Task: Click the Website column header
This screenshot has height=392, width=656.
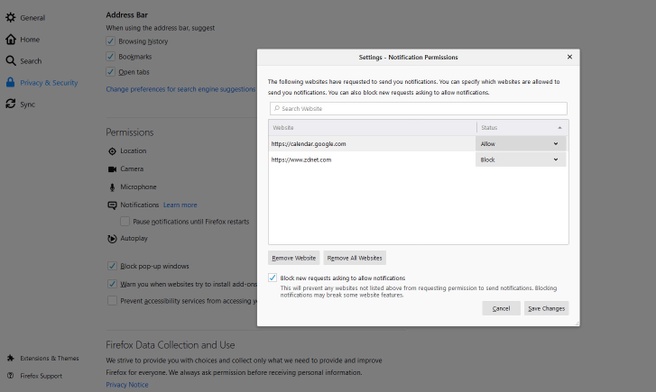Action: [372, 128]
